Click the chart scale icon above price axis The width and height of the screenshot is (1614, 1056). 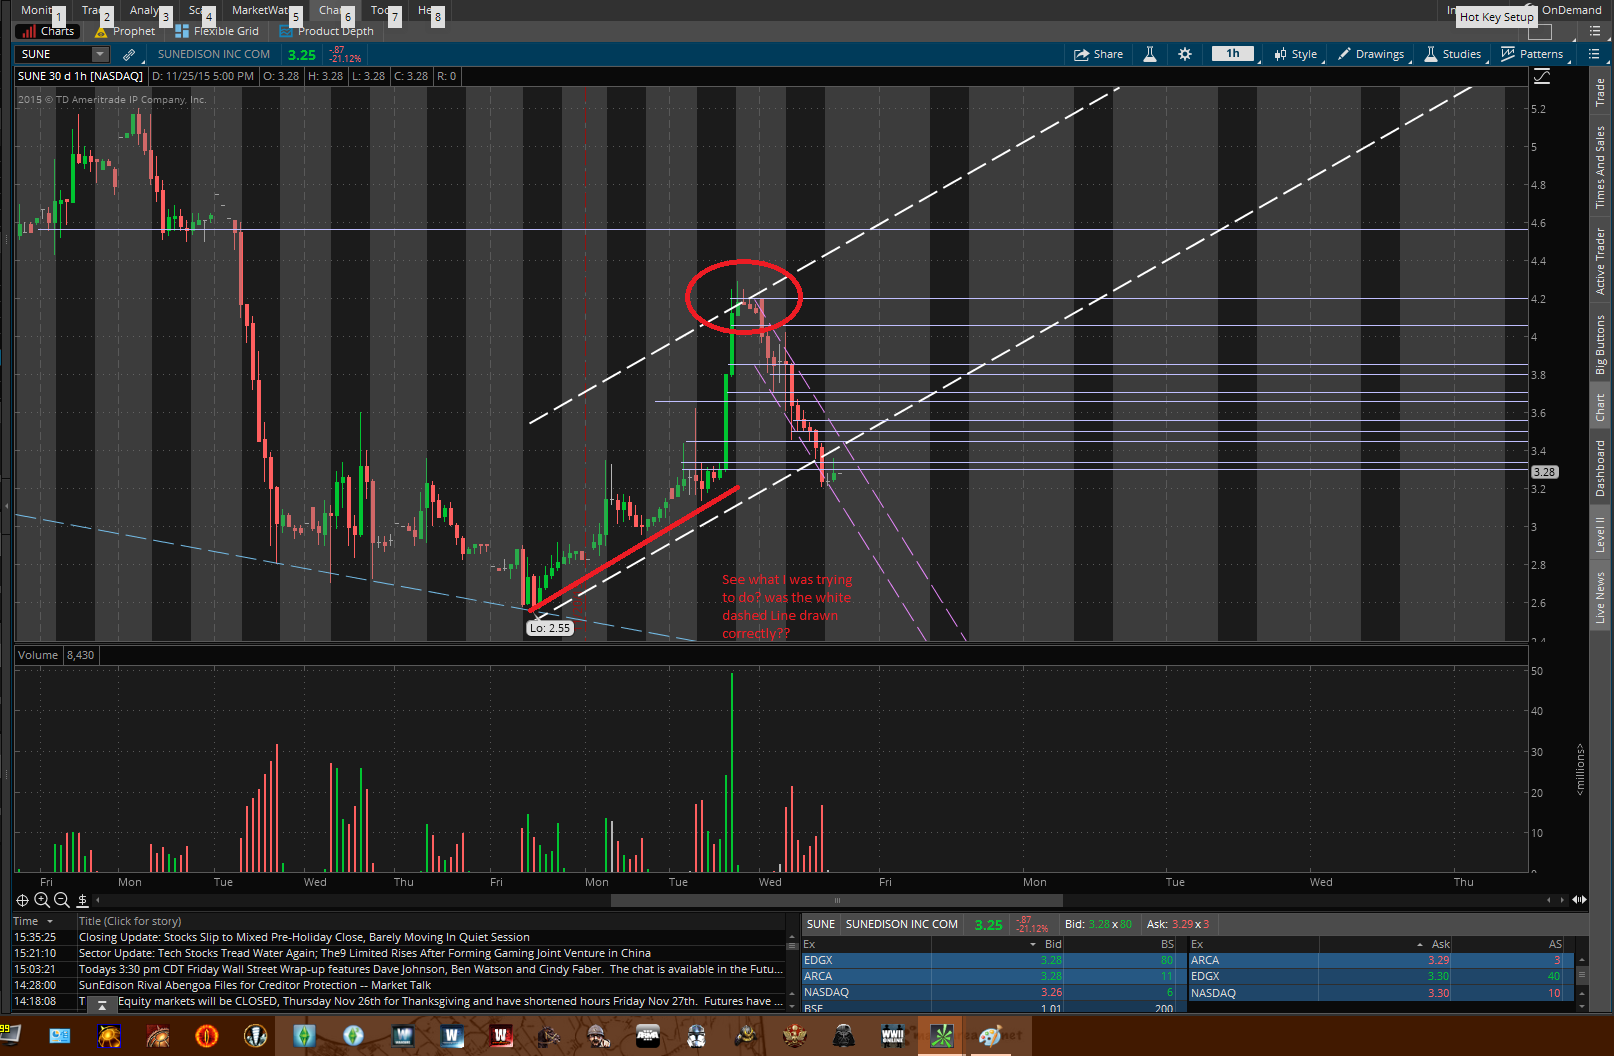(1541, 77)
